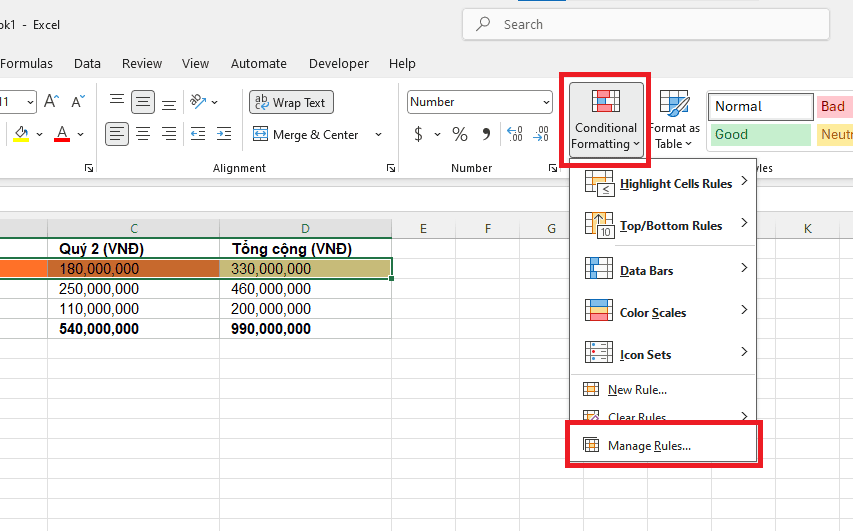Viewport: 853px width, 531px height.
Task: Choose New Rule... menu entry
Action: point(663,390)
